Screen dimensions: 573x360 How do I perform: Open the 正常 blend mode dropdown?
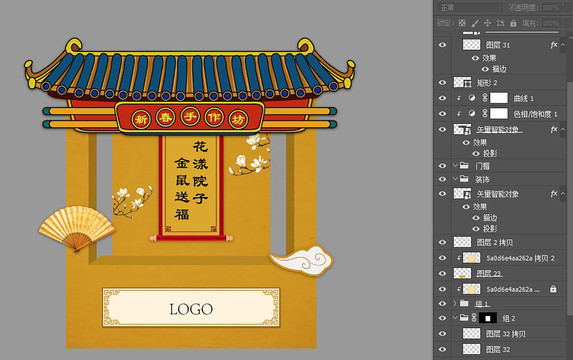click(470, 7)
